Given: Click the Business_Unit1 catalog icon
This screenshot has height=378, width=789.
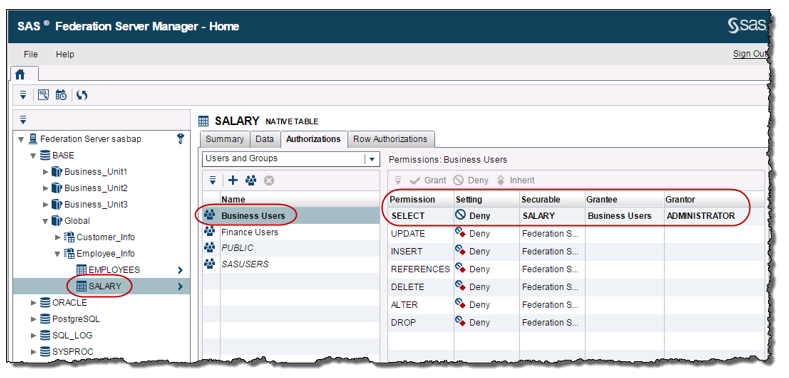Looking at the screenshot, I should pyautogui.click(x=57, y=172).
